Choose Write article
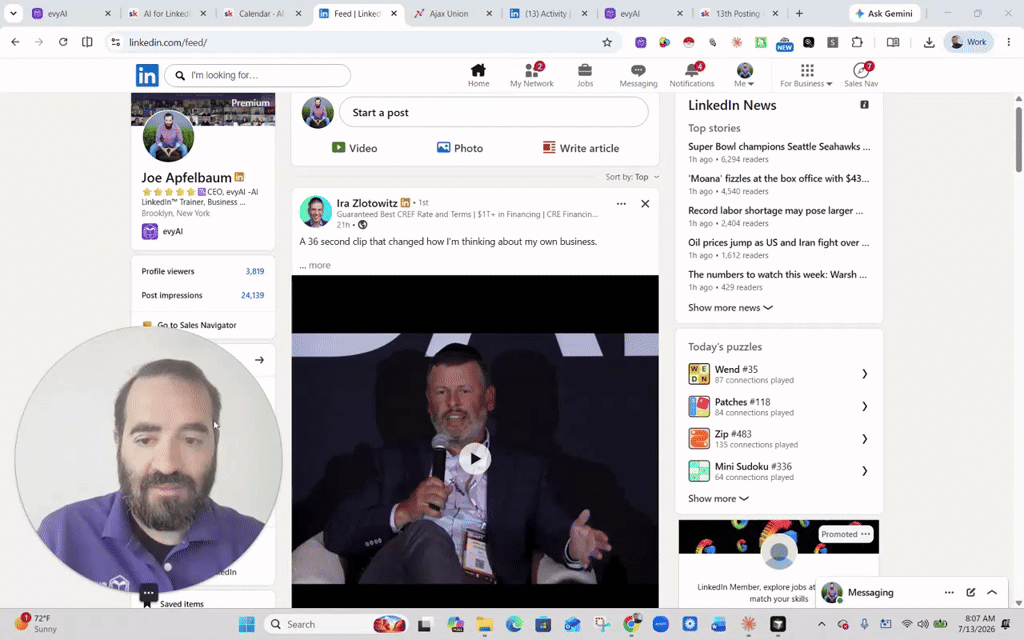Viewport: 1024px width, 640px height. pyautogui.click(x=581, y=148)
